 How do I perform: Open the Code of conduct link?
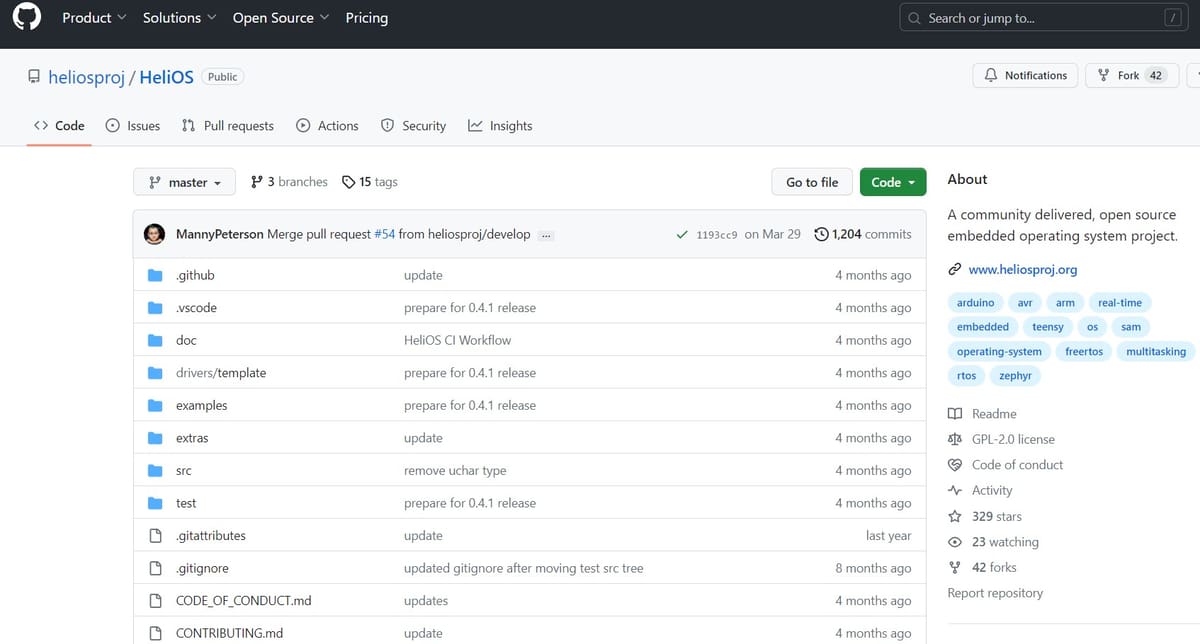(1005, 465)
